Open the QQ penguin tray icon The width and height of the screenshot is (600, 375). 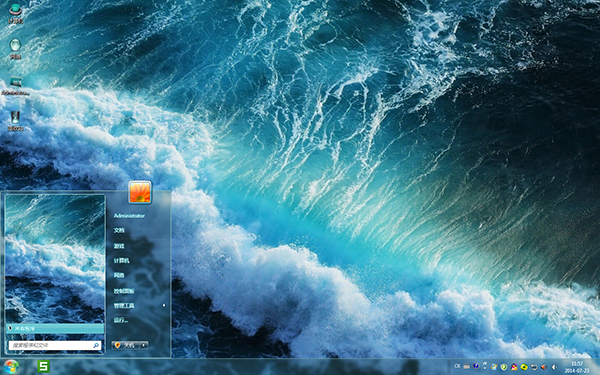tap(514, 367)
